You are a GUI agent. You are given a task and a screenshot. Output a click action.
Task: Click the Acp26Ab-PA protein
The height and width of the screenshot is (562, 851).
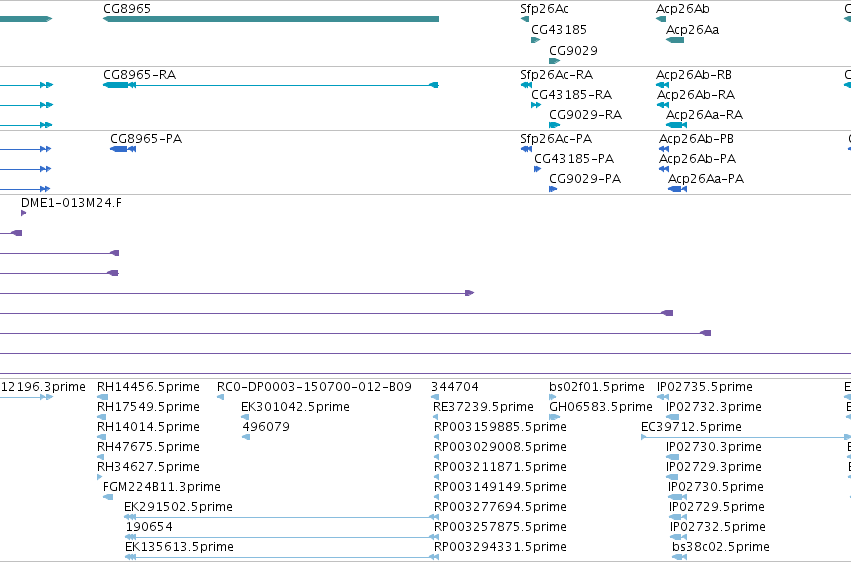664,169
